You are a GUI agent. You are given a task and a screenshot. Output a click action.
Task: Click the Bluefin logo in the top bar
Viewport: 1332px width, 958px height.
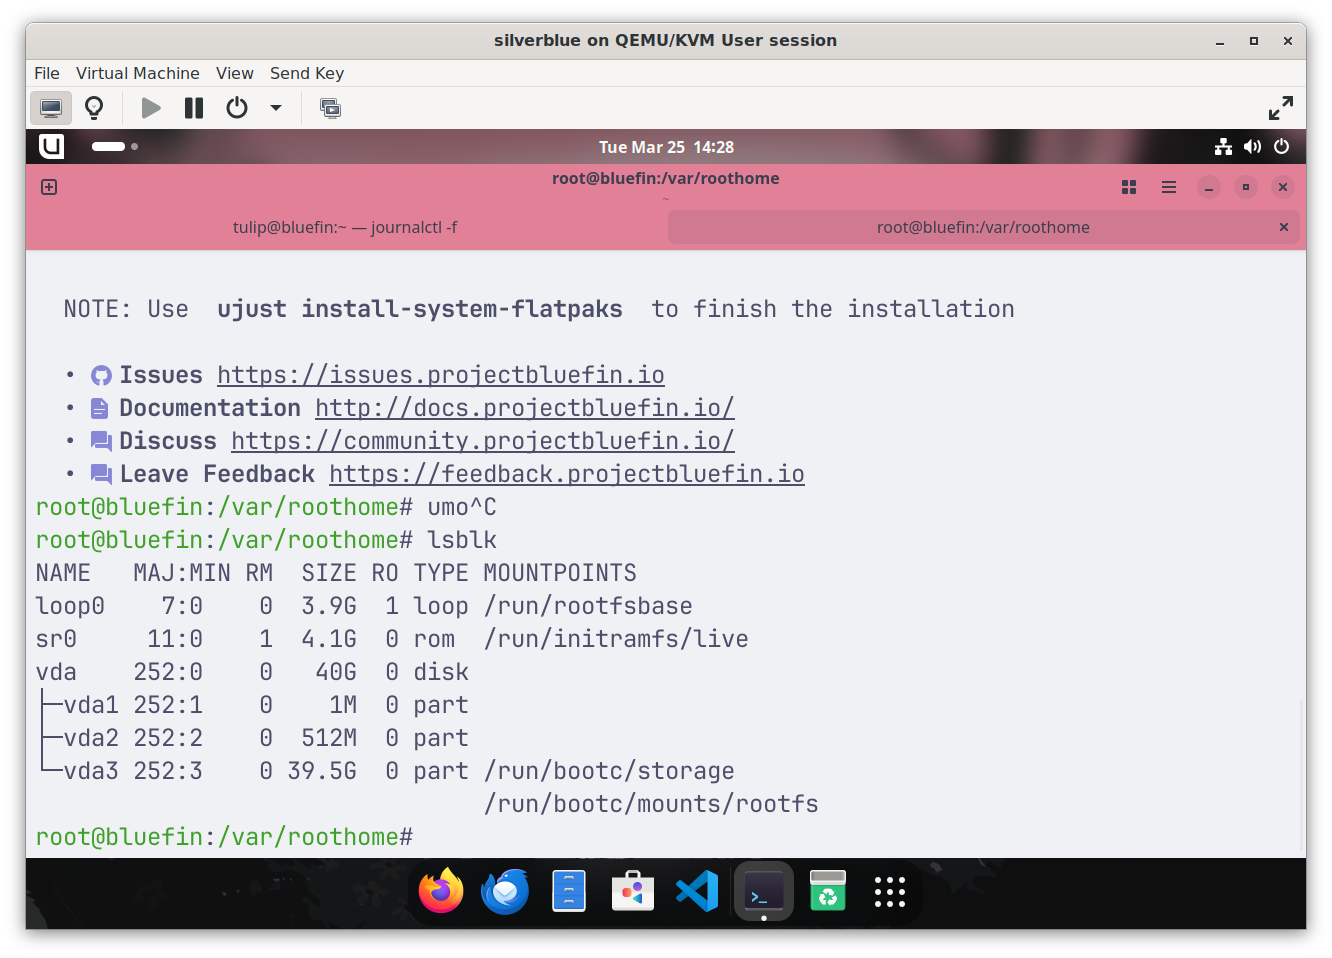pyautogui.click(x=51, y=146)
